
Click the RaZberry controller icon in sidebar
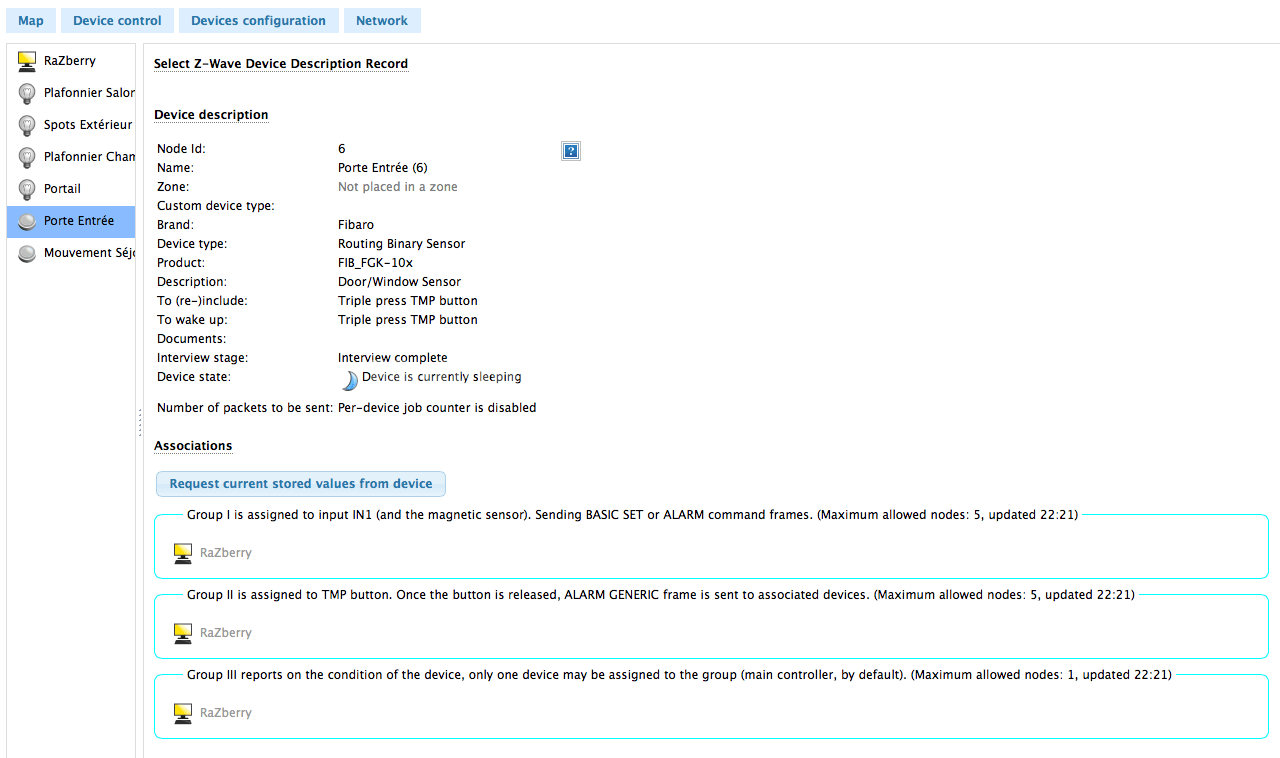[x=27, y=61]
